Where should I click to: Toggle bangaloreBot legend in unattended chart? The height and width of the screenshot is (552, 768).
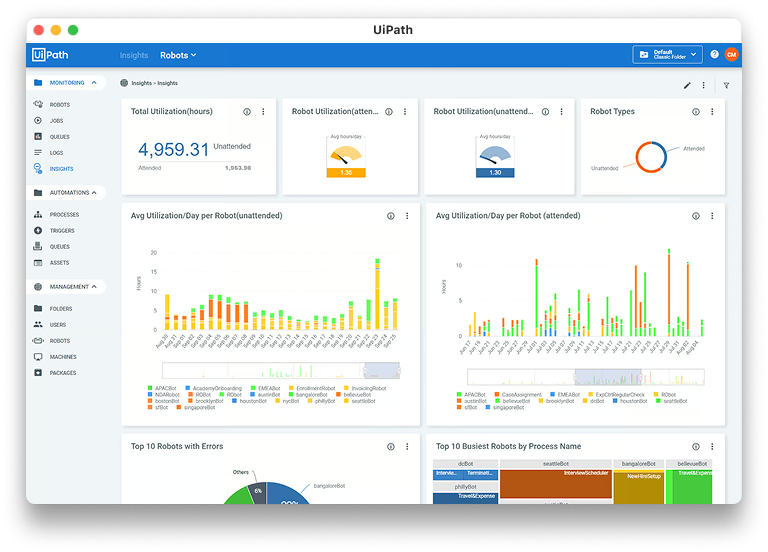coord(308,395)
